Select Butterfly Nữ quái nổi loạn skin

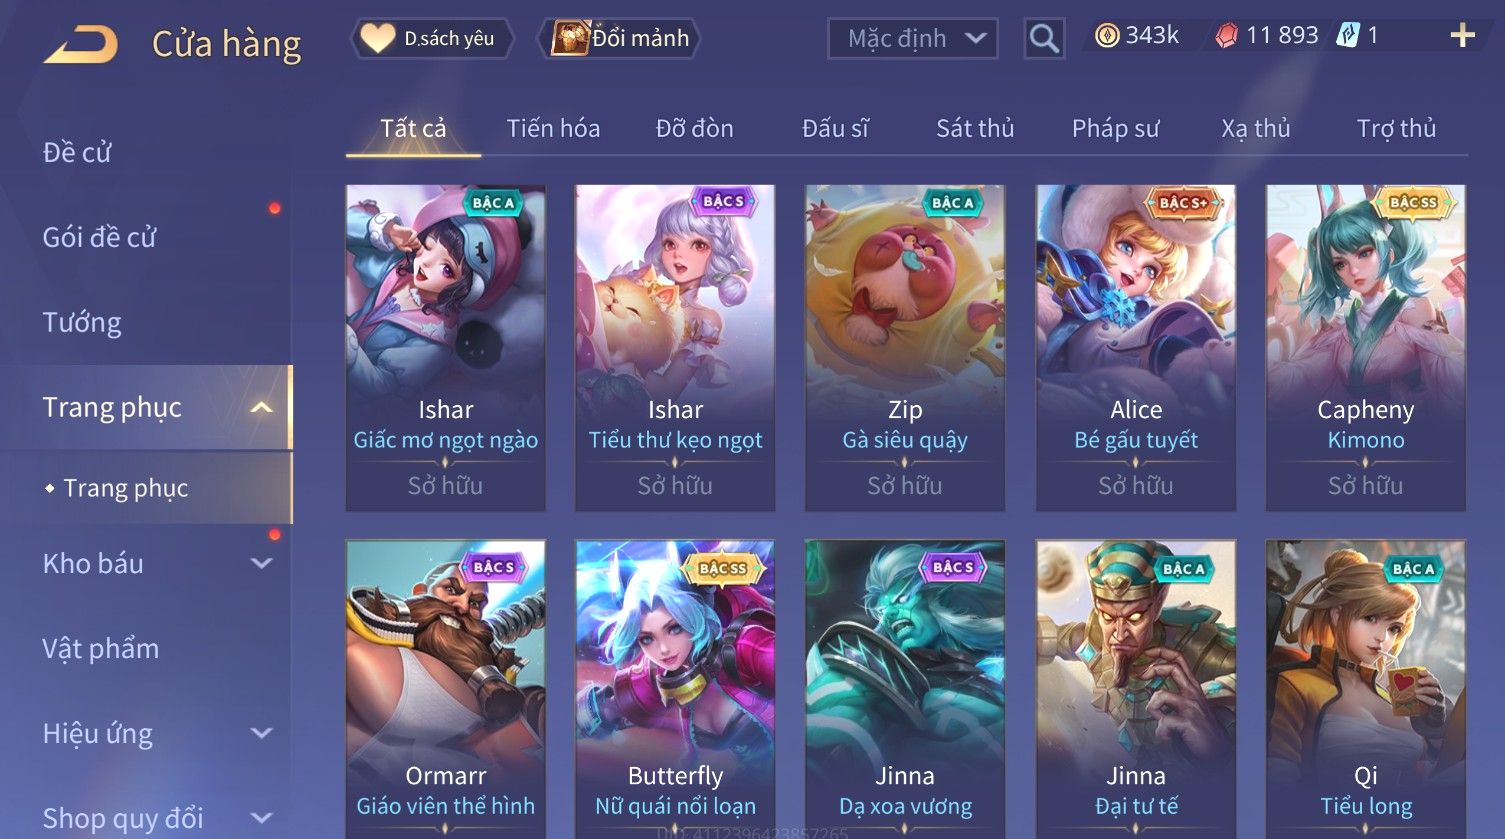(x=675, y=690)
